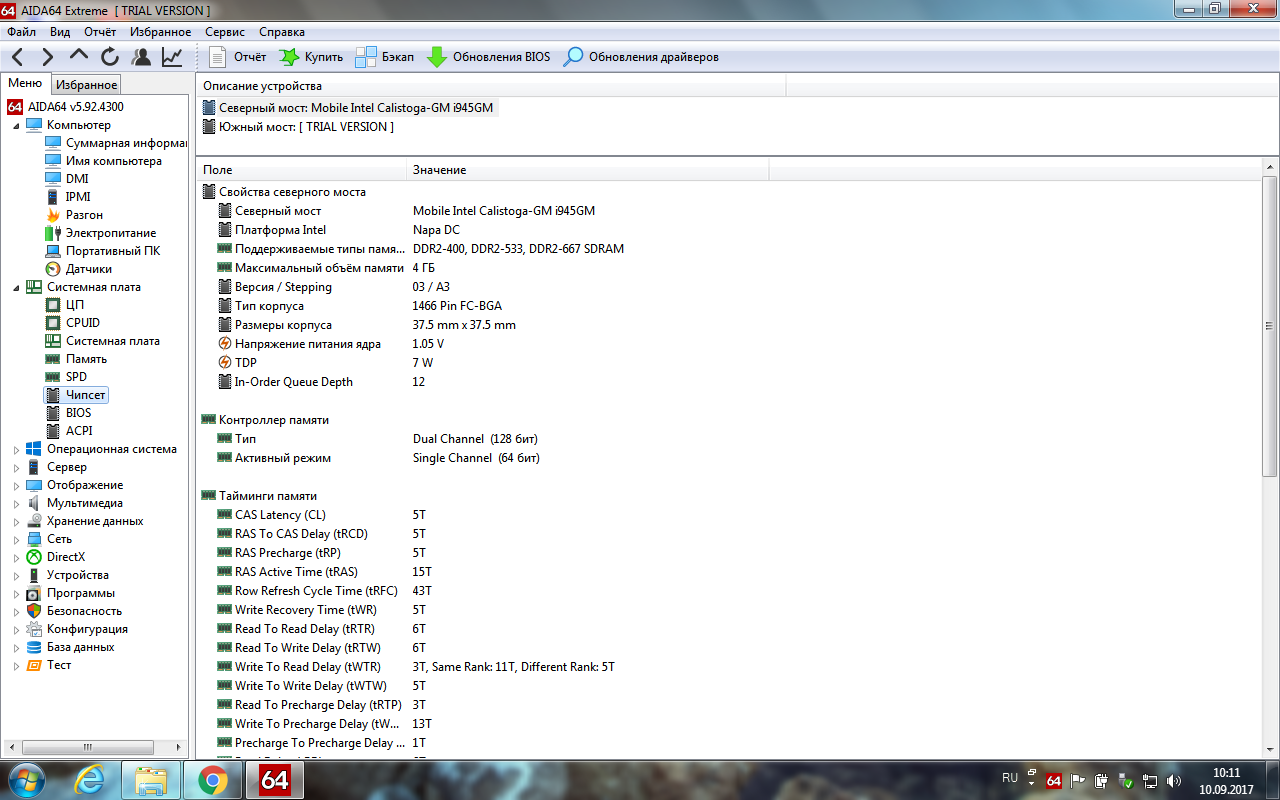Screen dimensions: 1280x800
Task: Select the SPD memory module icon
Action: click(x=53, y=377)
